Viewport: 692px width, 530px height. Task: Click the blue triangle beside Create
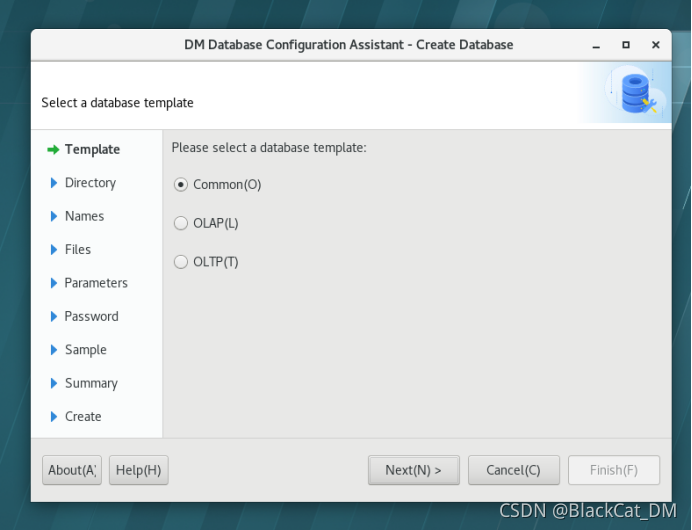54,417
